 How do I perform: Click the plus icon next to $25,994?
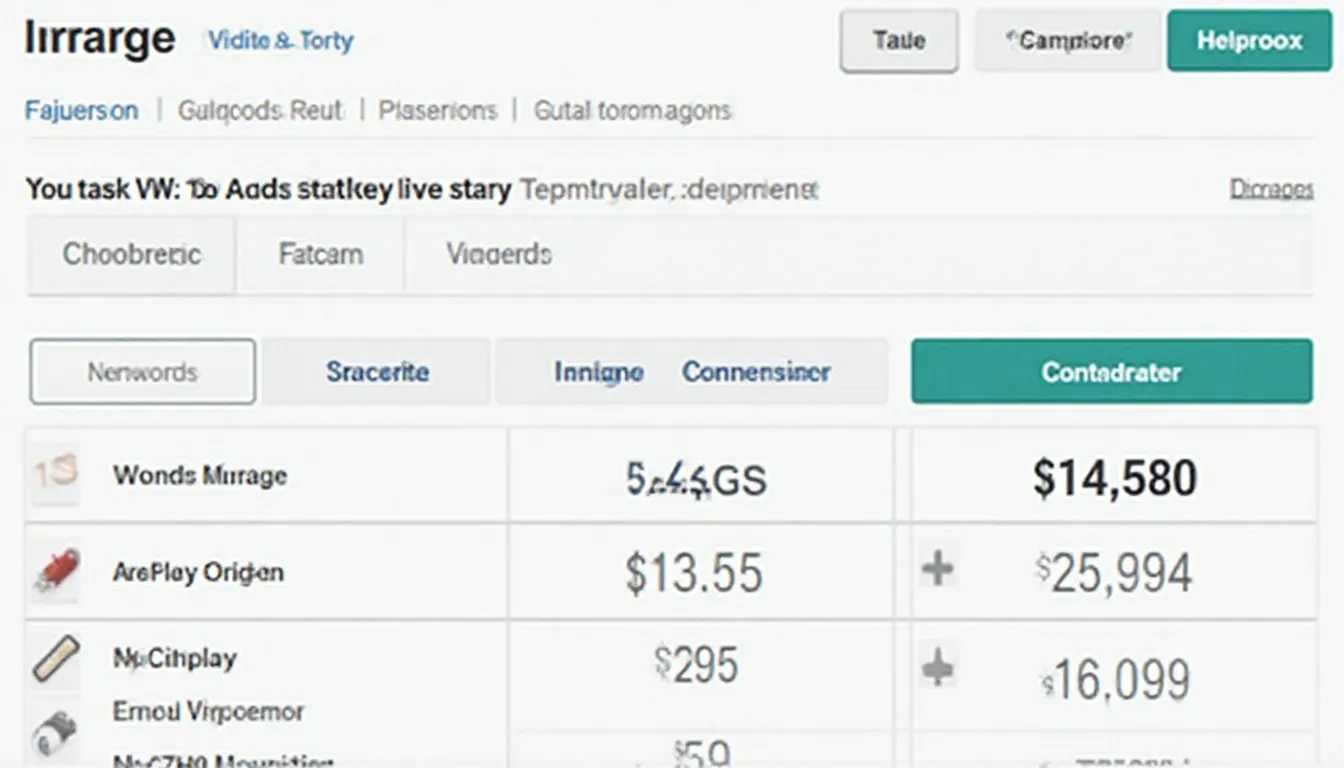(937, 570)
